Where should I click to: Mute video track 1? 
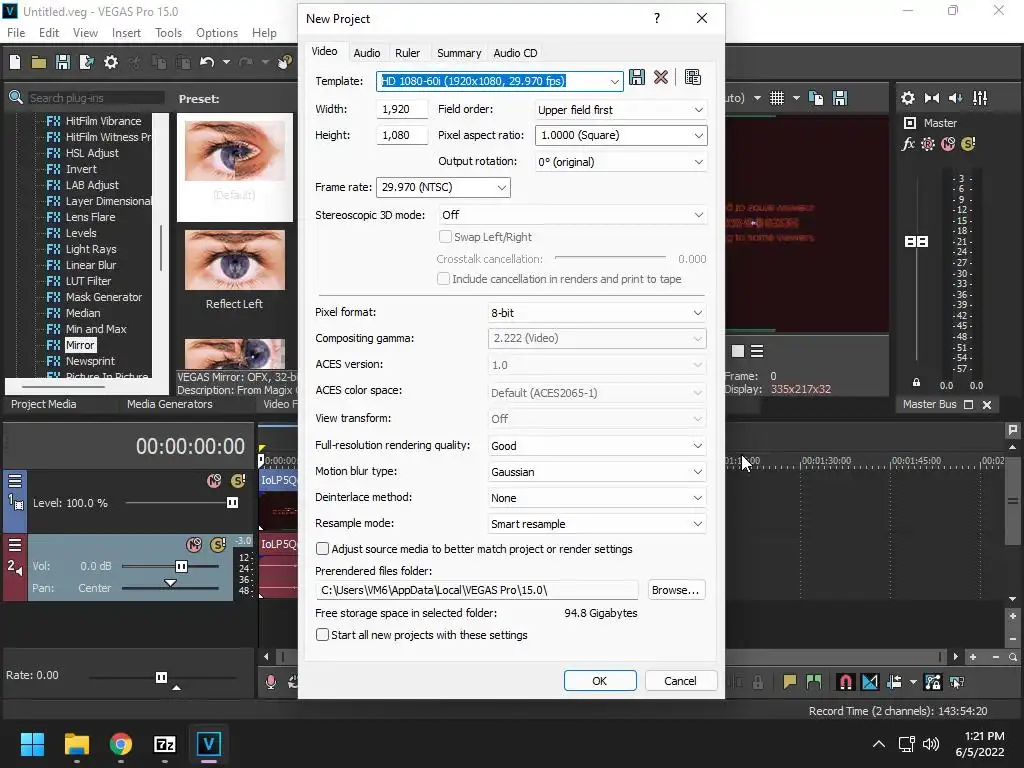pos(214,481)
